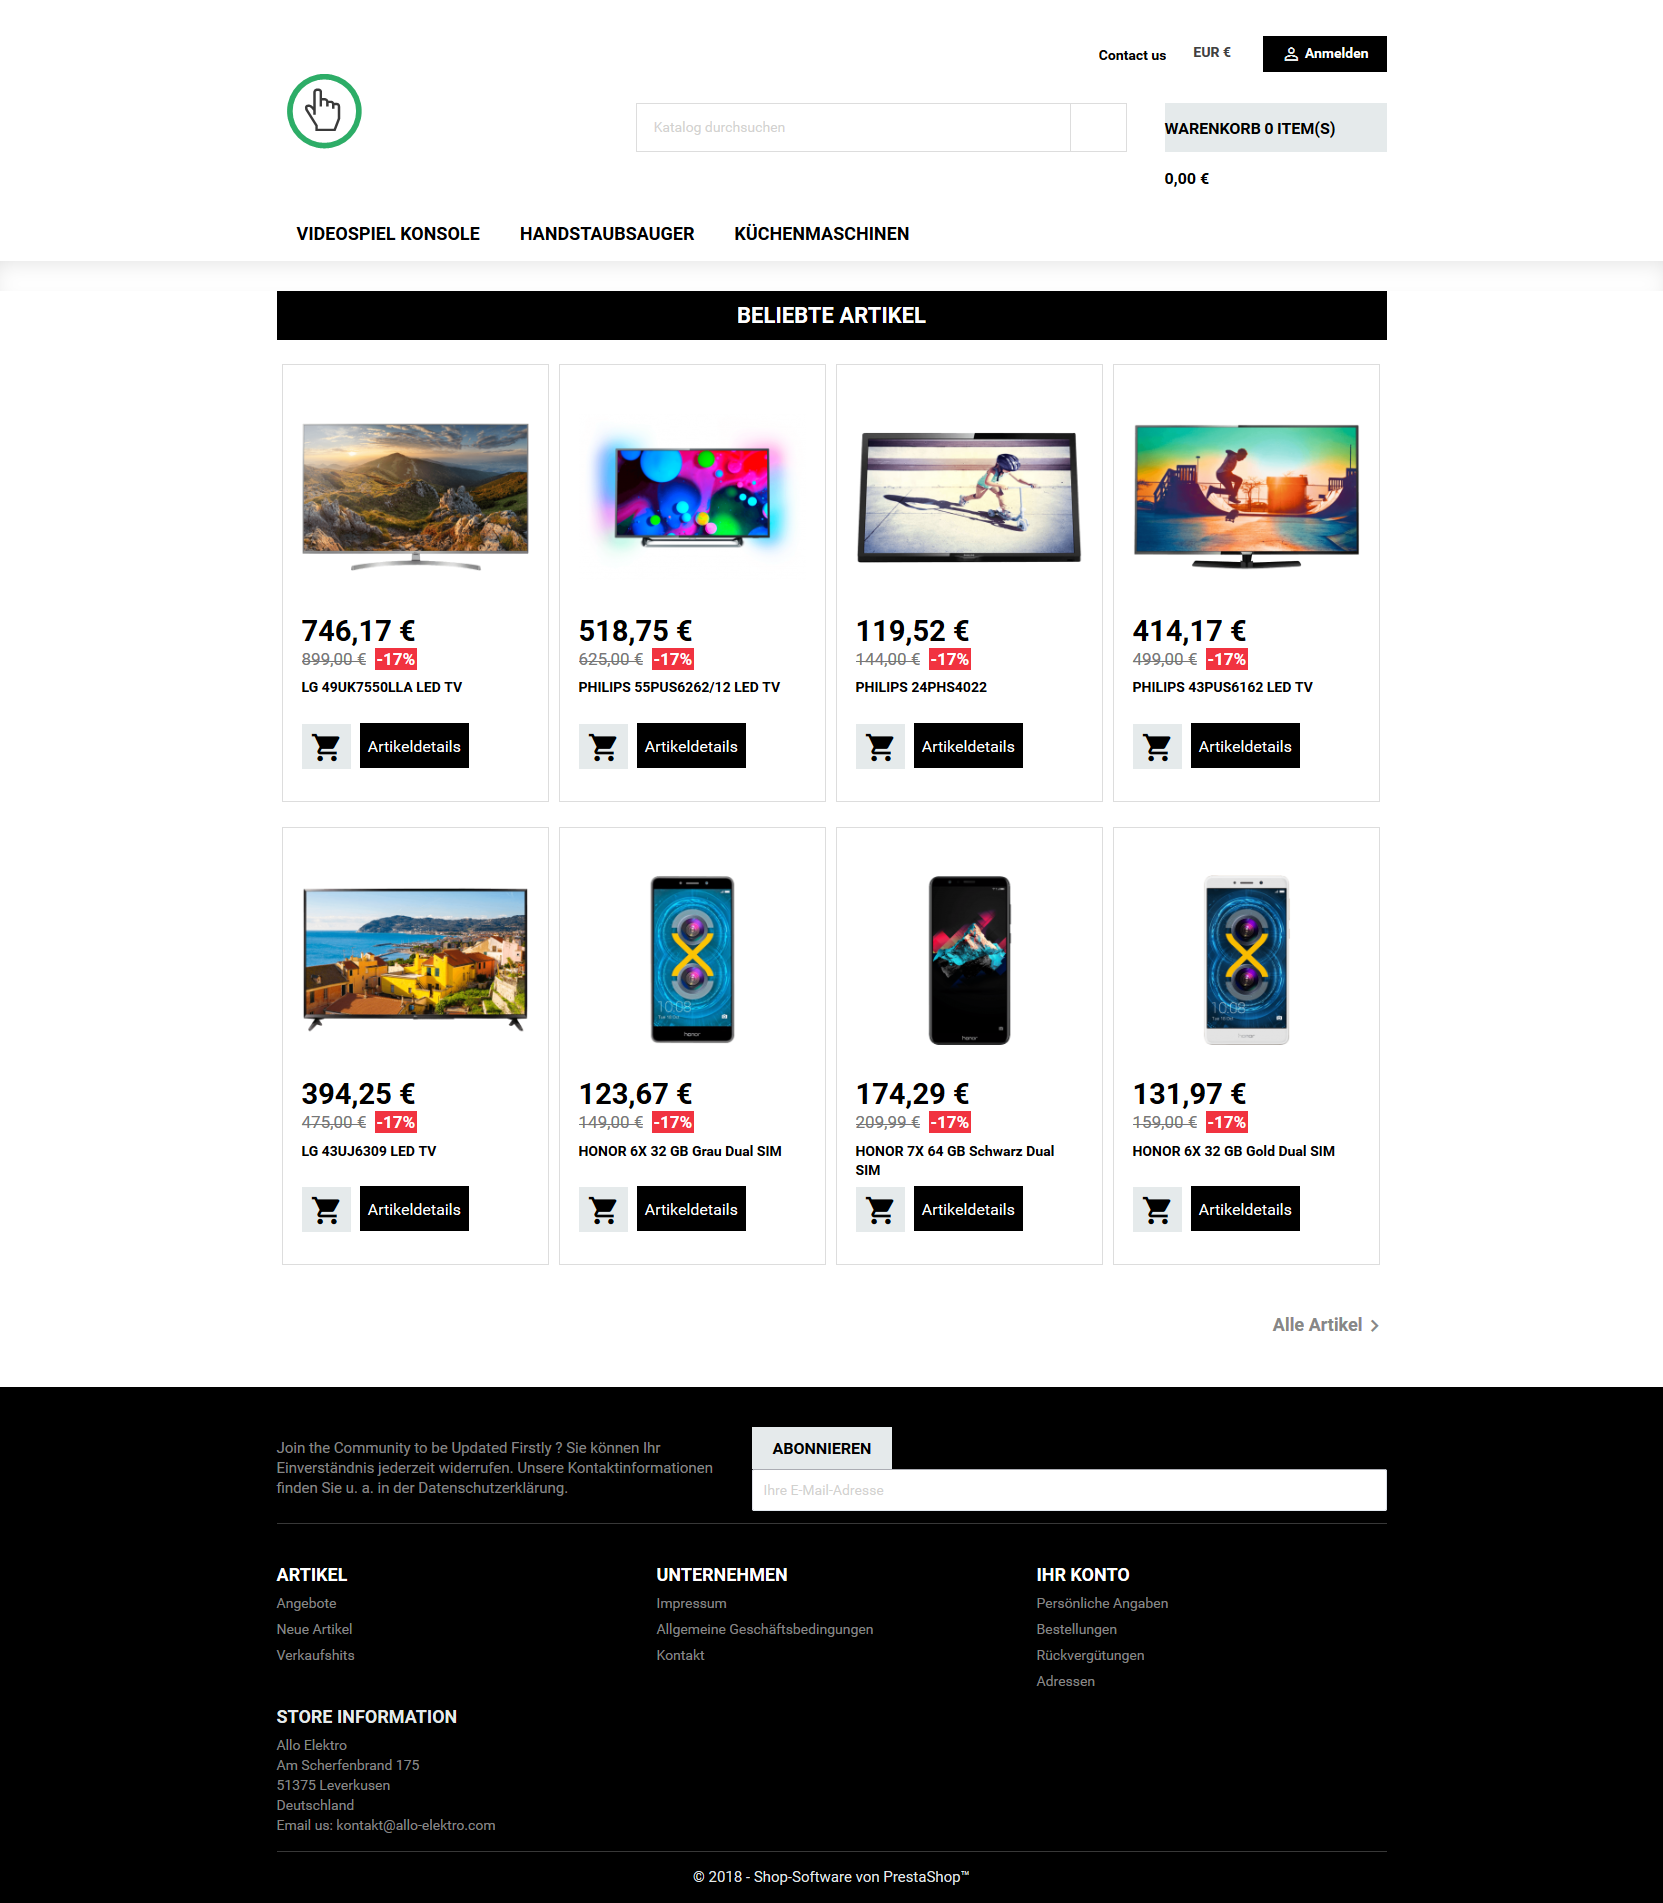The image size is (1663, 1903).
Task: Click the green hand logo icon
Action: coord(324,111)
